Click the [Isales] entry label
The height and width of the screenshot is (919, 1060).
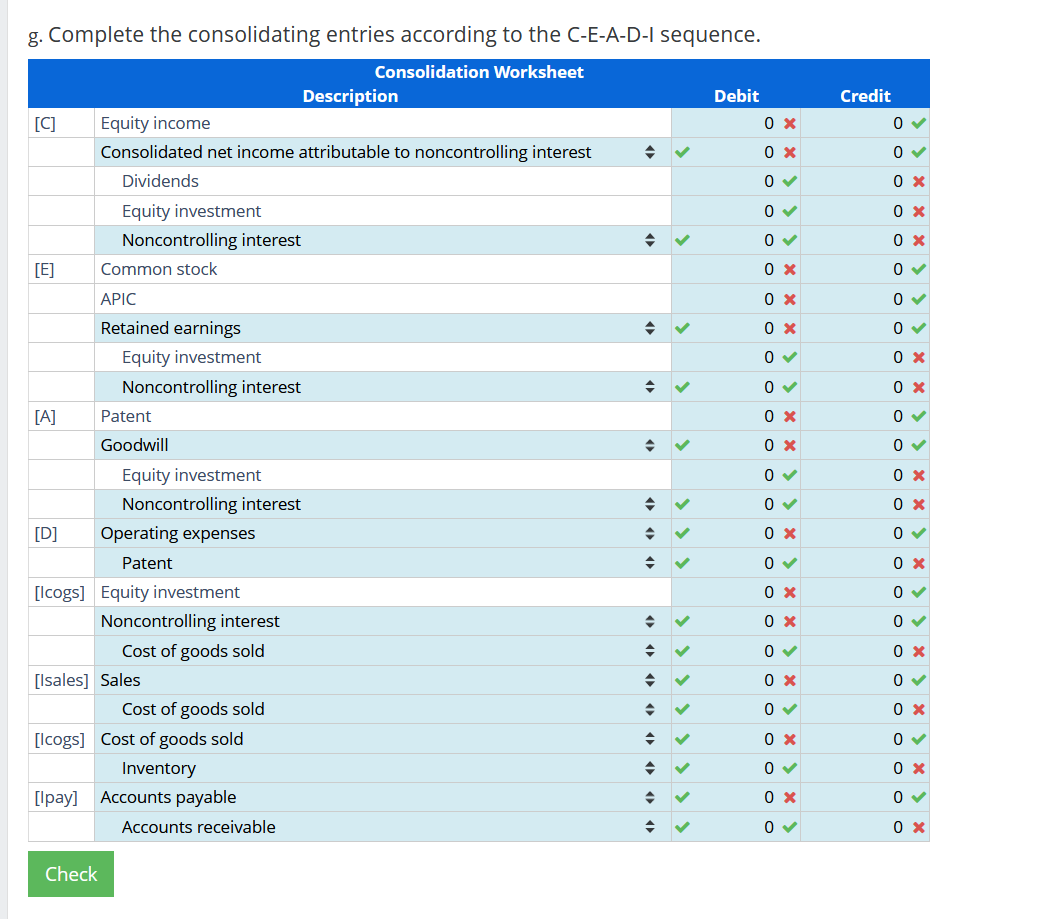click(x=62, y=680)
